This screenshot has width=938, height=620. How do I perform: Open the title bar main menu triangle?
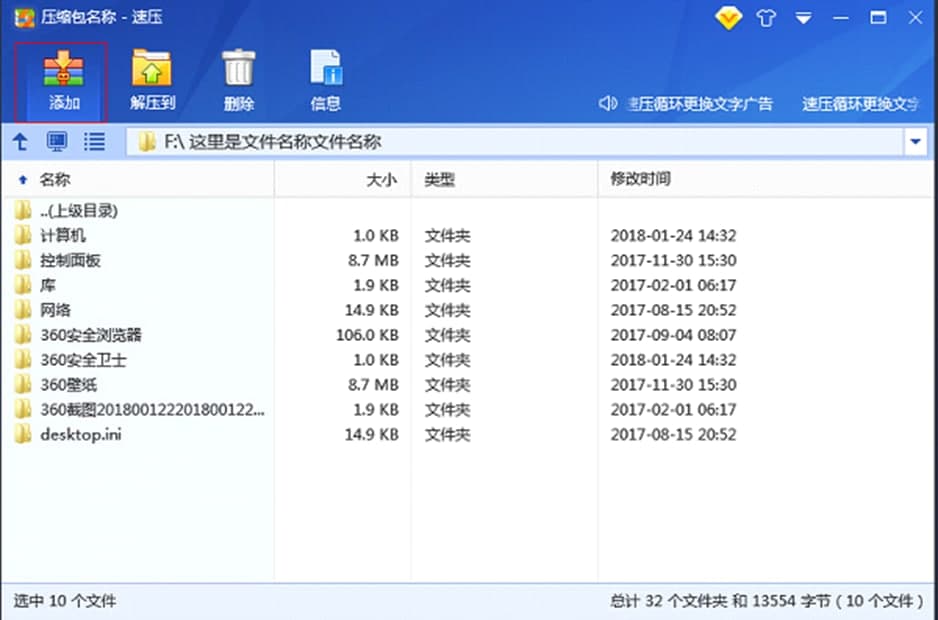coord(803,18)
